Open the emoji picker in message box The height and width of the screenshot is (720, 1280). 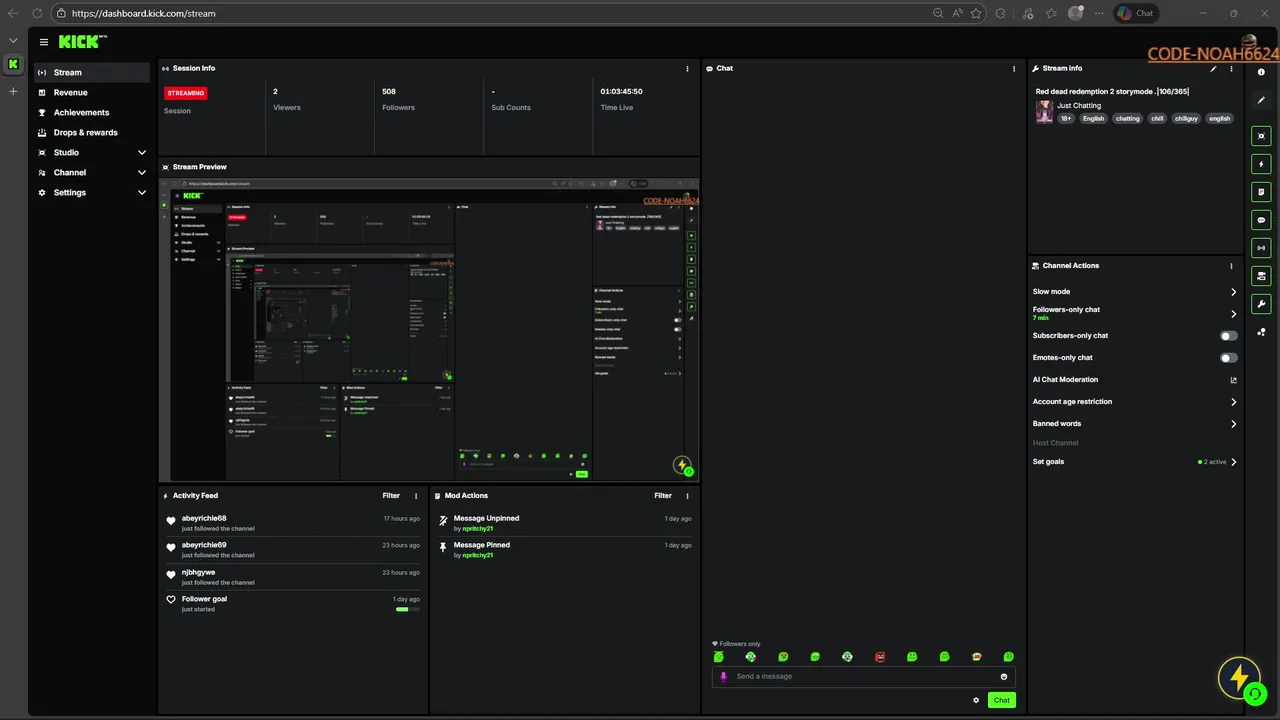click(1004, 677)
